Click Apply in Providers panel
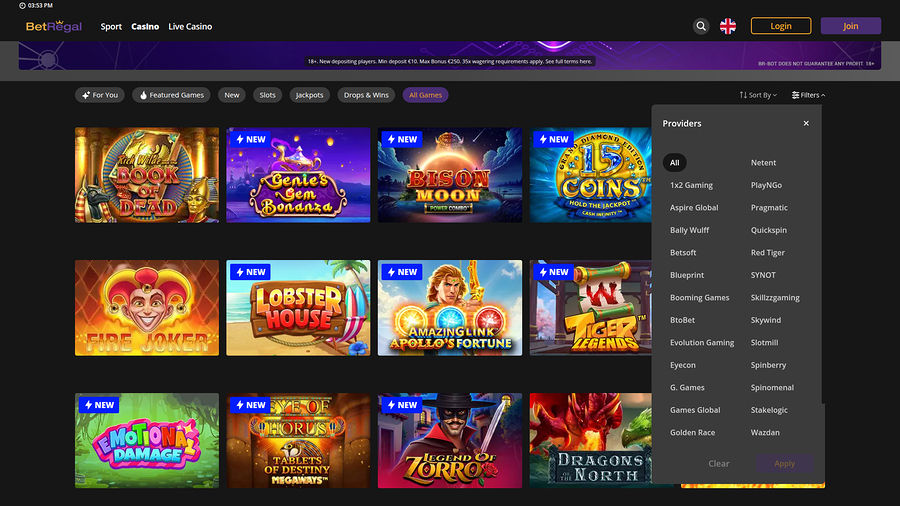The width and height of the screenshot is (900, 506). tap(784, 464)
